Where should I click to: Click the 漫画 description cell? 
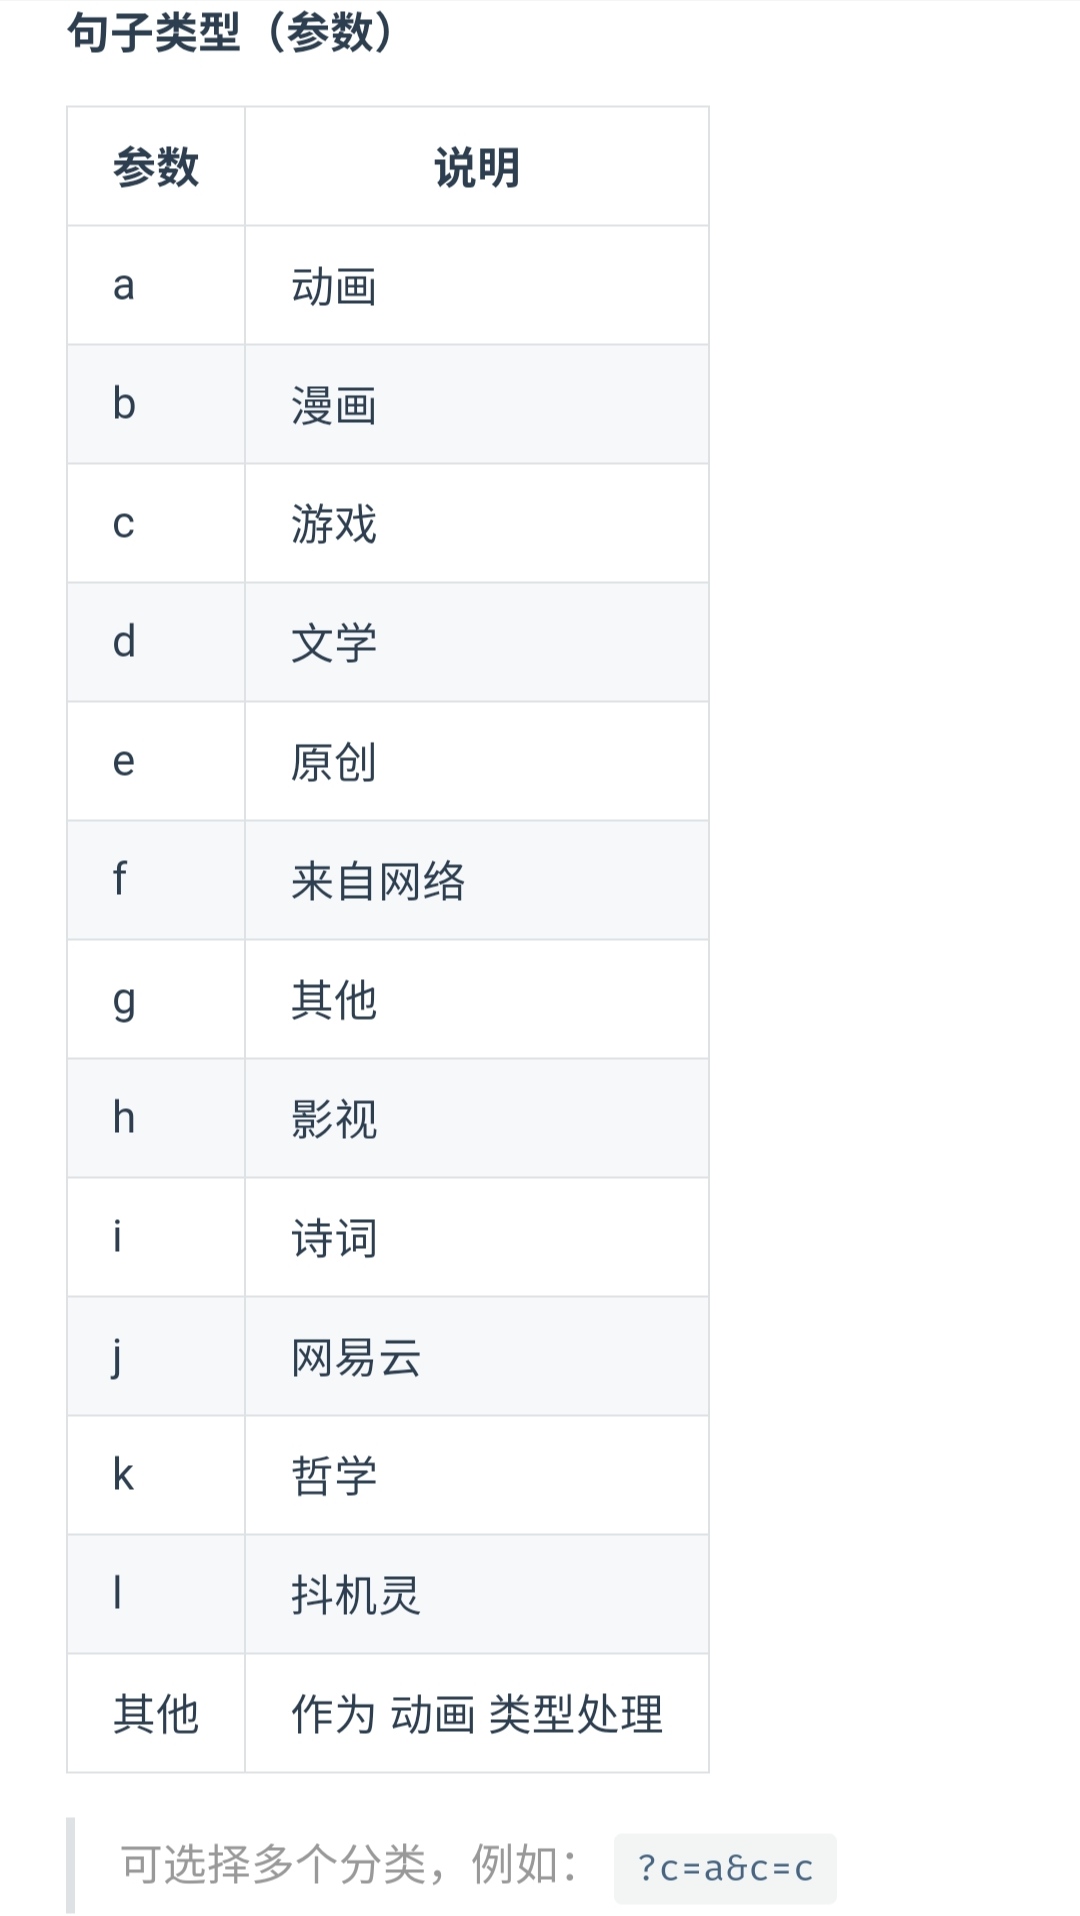[477, 404]
